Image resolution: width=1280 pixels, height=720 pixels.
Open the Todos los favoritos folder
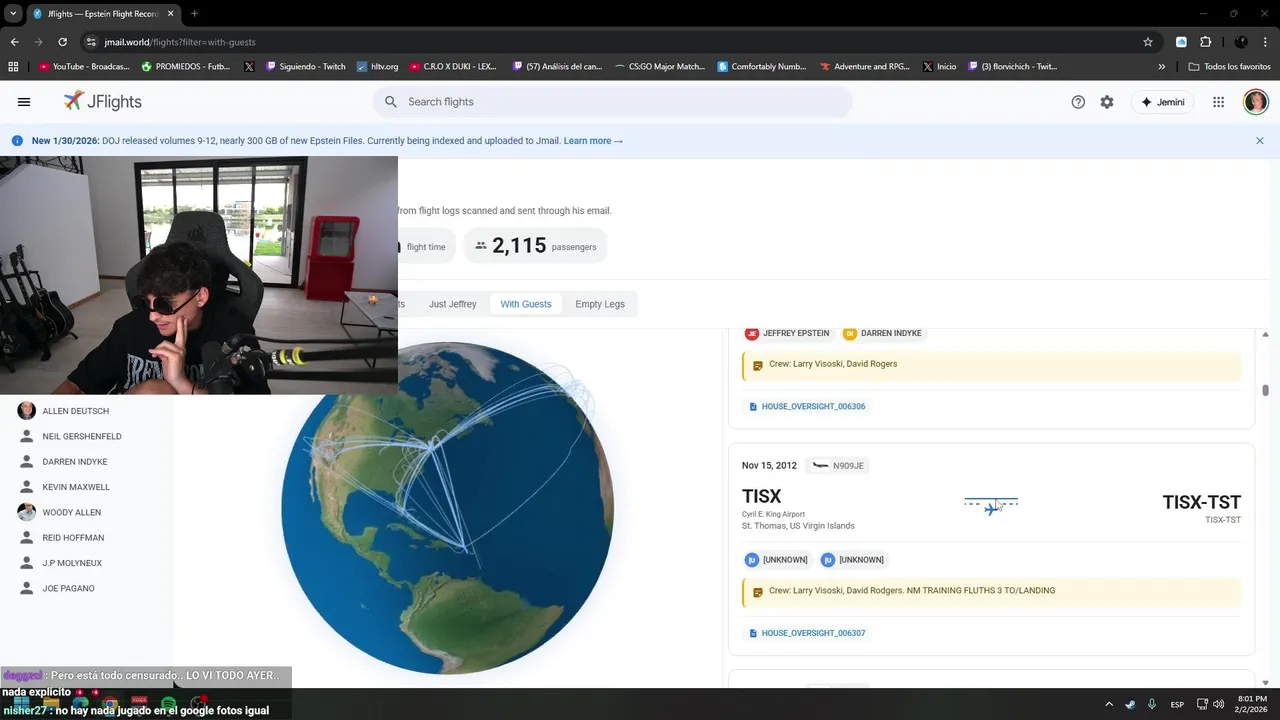(1229, 67)
